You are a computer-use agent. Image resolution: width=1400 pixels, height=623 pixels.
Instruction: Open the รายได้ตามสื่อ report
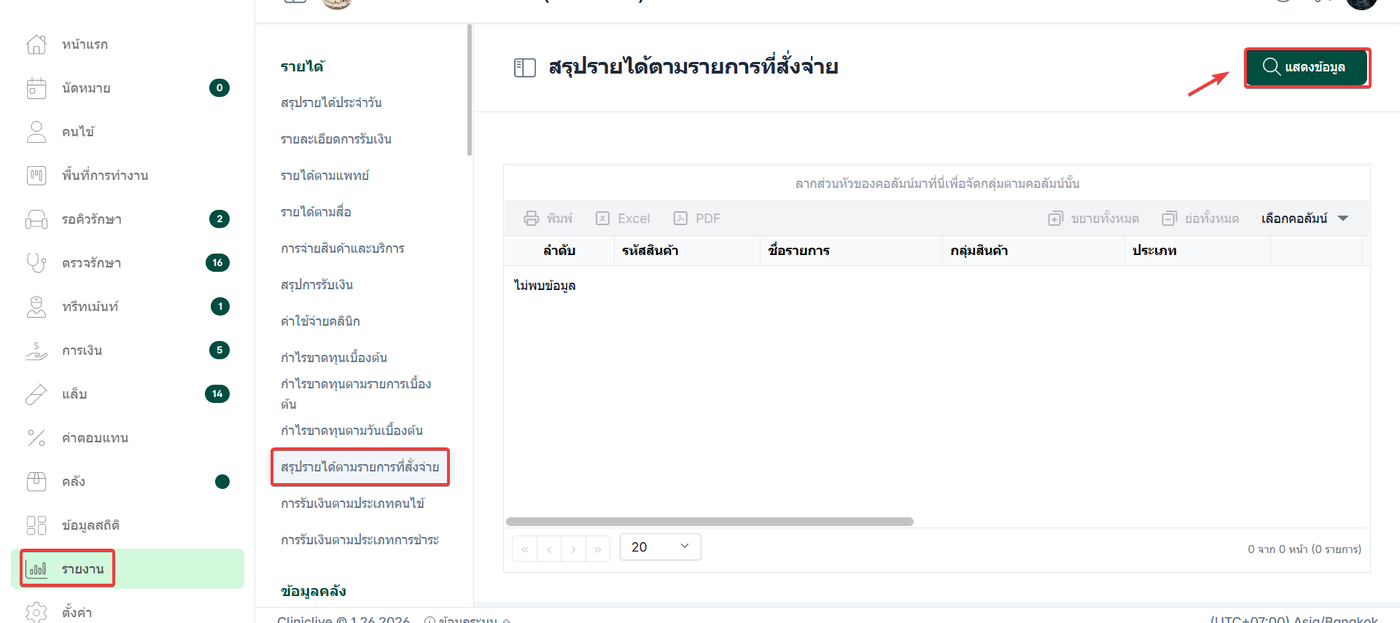pyautogui.click(x=316, y=212)
